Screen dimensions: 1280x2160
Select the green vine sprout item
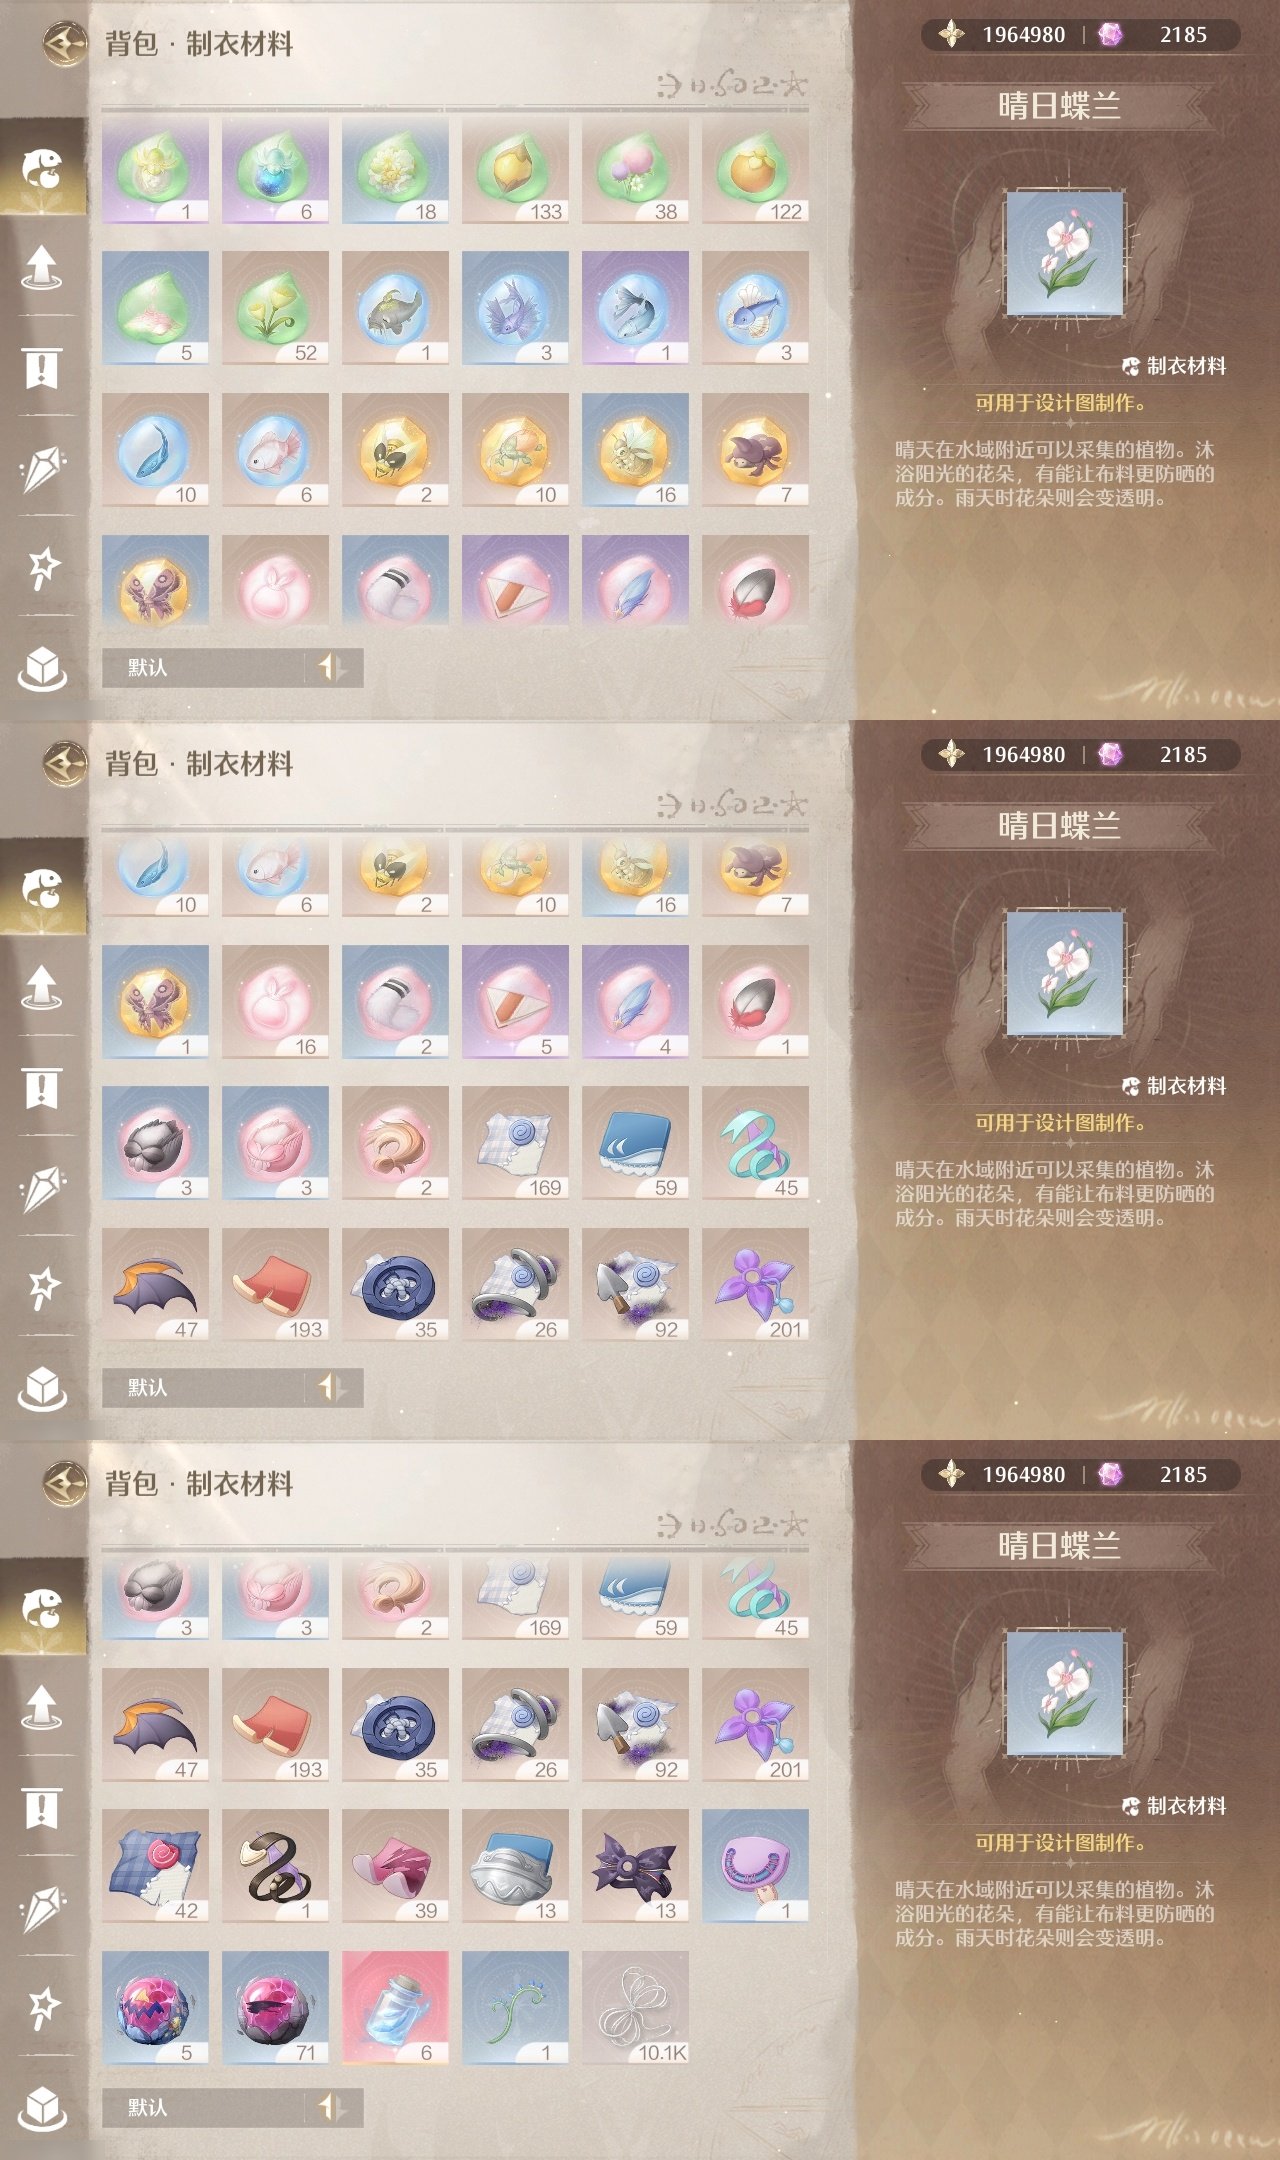[515, 2008]
